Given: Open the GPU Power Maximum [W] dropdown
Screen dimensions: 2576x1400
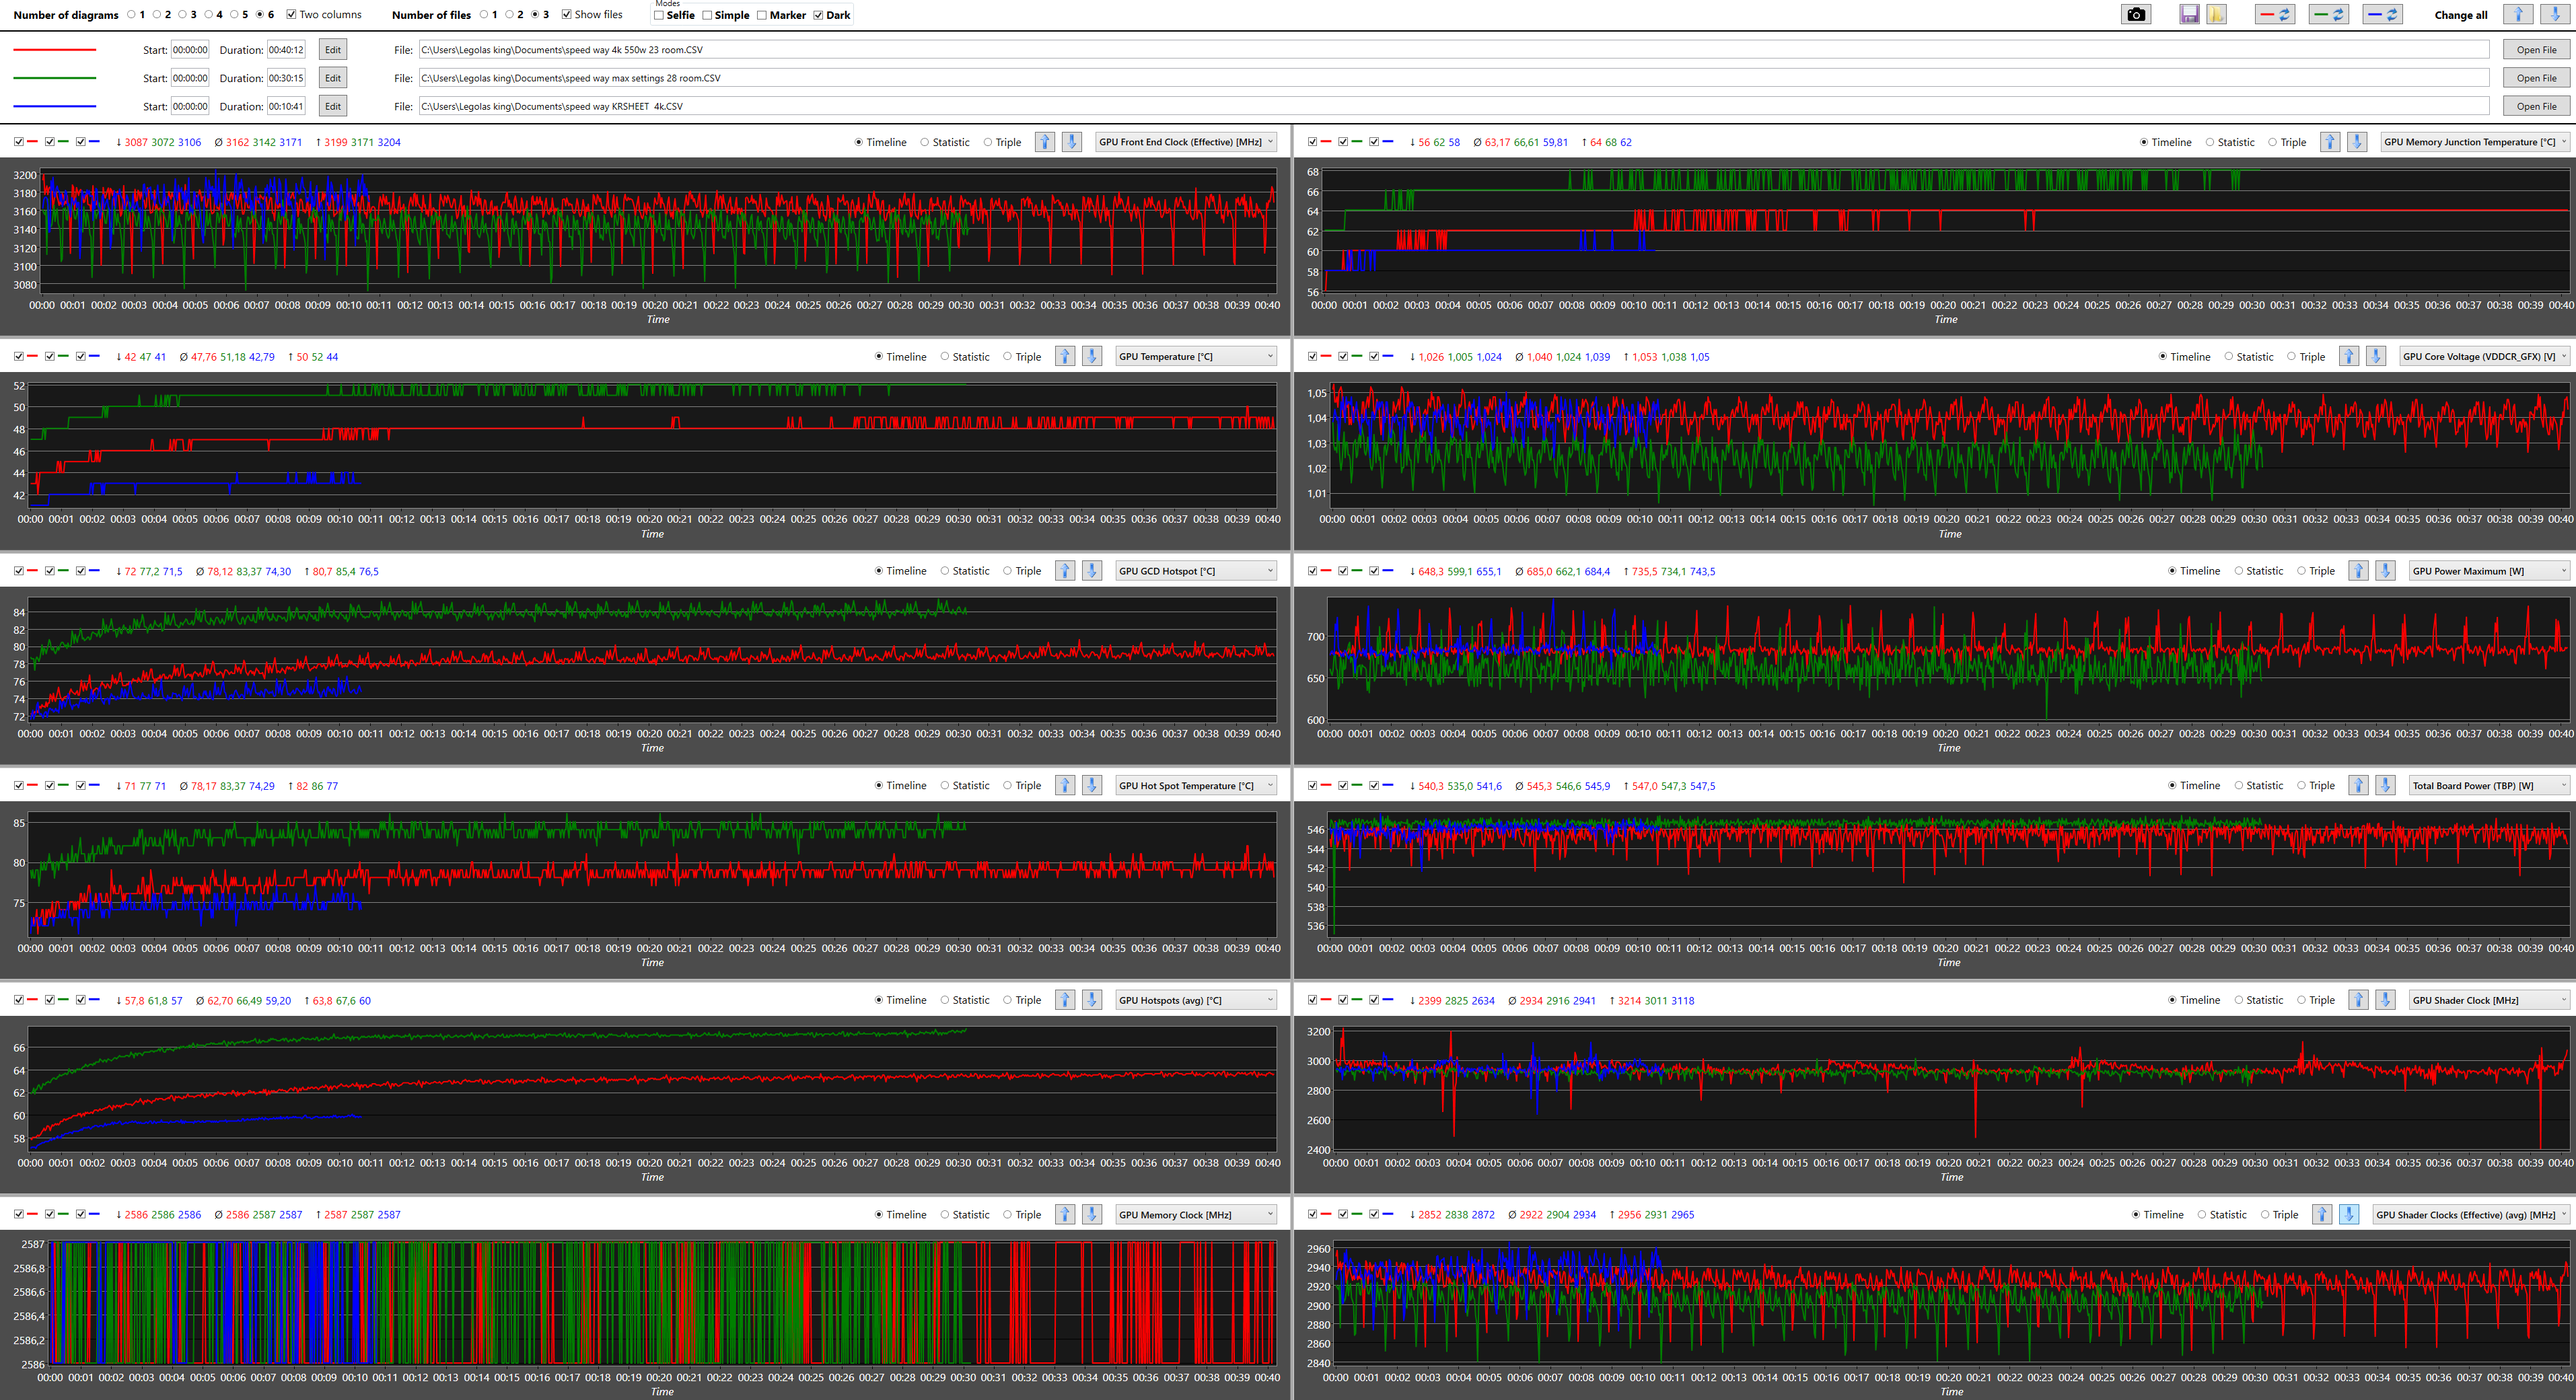Looking at the screenshot, I should [x=2489, y=571].
